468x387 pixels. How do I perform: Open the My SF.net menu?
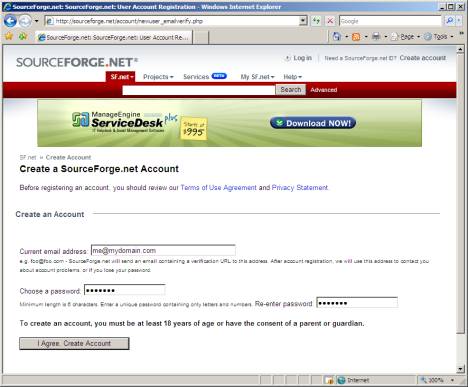(257, 77)
